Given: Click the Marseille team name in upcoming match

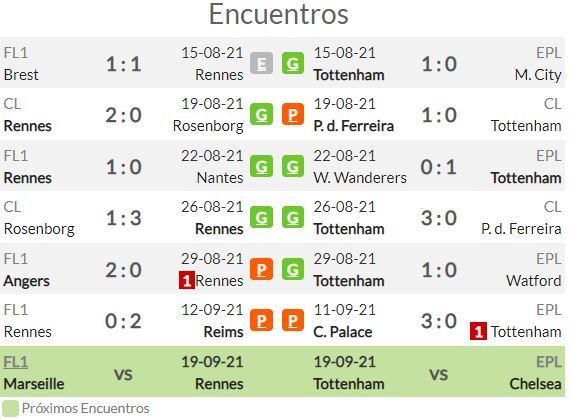Looking at the screenshot, I should (x=34, y=384).
